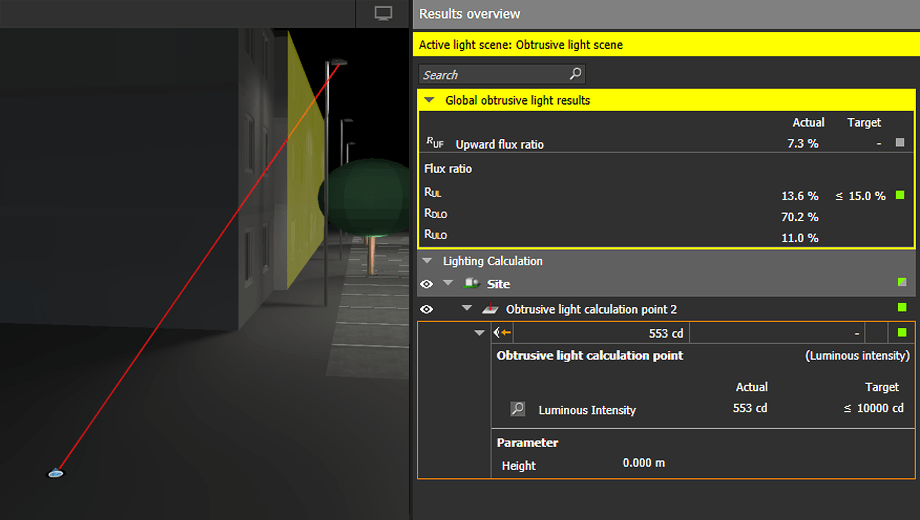Click the magnifier icon in the Search box
The image size is (920, 520).
pos(575,74)
